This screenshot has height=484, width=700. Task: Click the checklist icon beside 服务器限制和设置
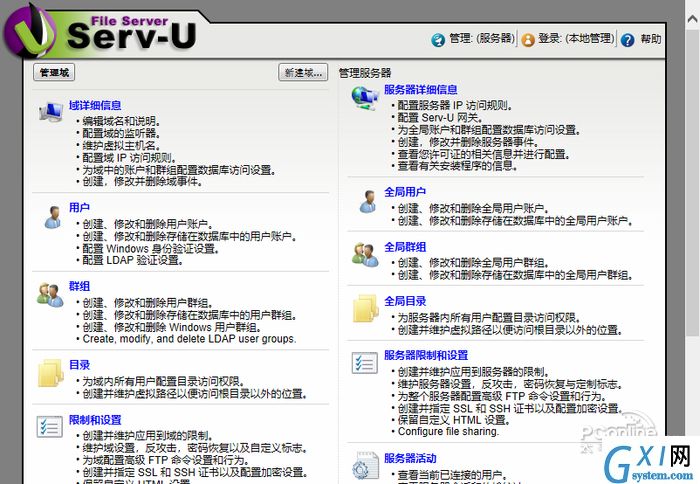[364, 363]
